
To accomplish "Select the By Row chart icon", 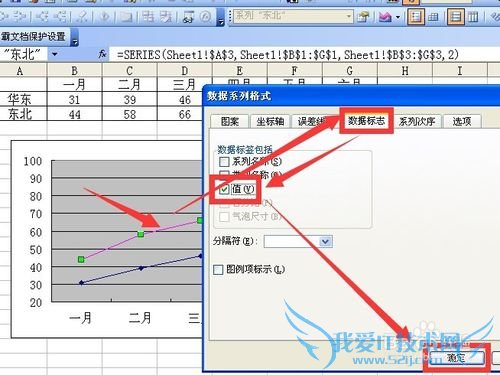I will [455, 16].
